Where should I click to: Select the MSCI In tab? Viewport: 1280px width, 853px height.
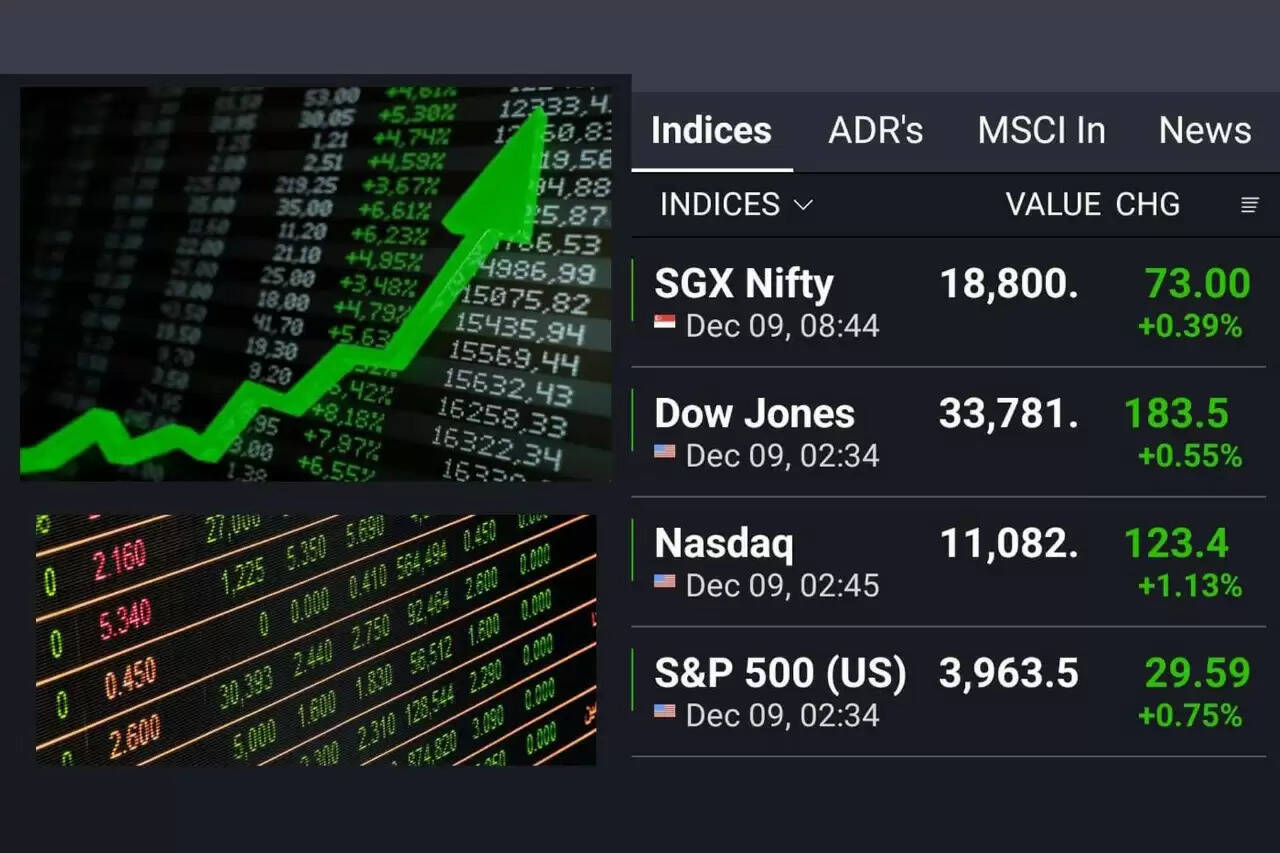(x=1041, y=130)
